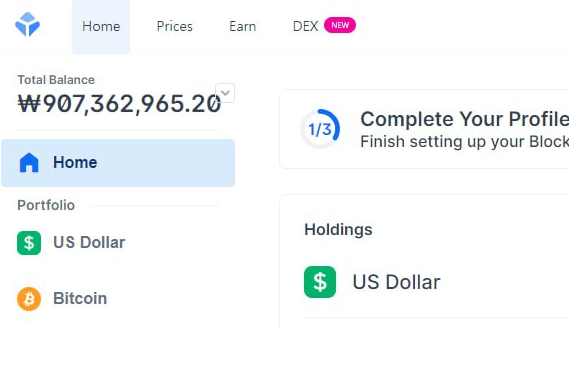Select Home in the left sidebar

tap(118, 163)
